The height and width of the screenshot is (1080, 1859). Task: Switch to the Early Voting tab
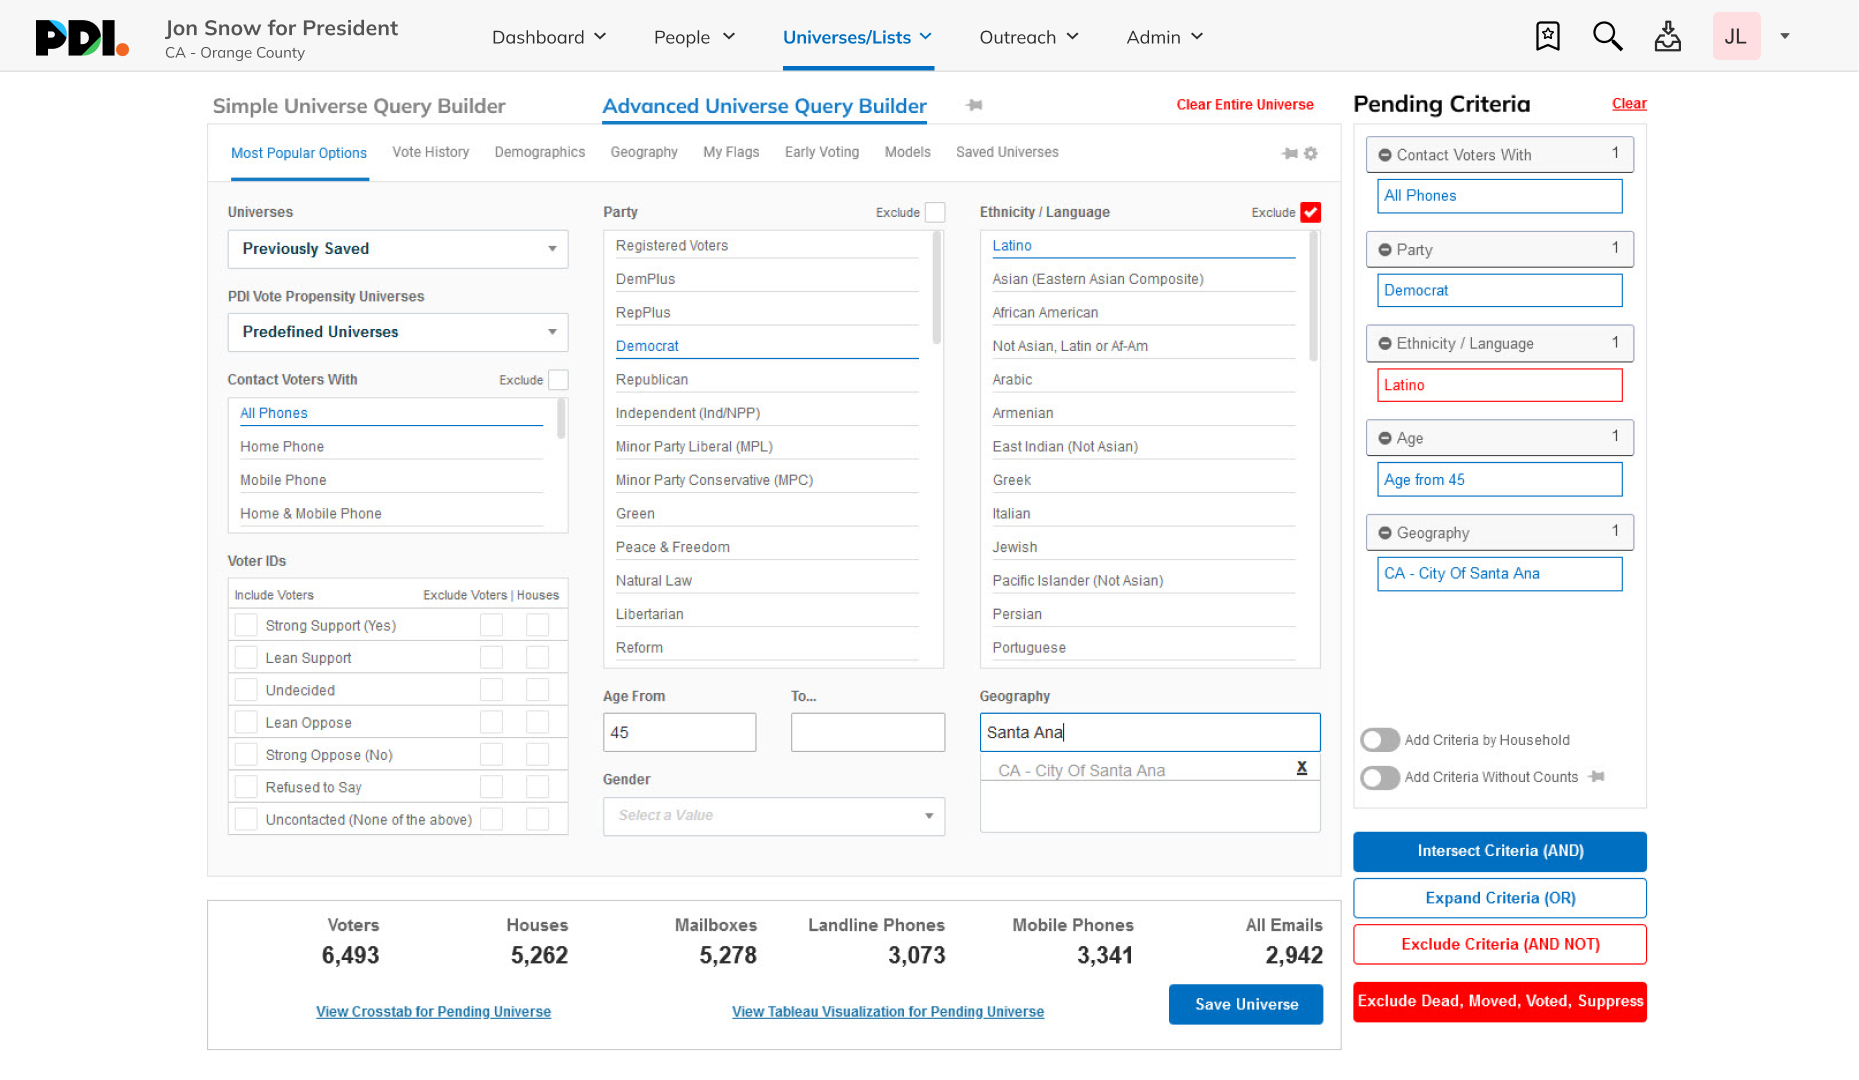coord(822,152)
